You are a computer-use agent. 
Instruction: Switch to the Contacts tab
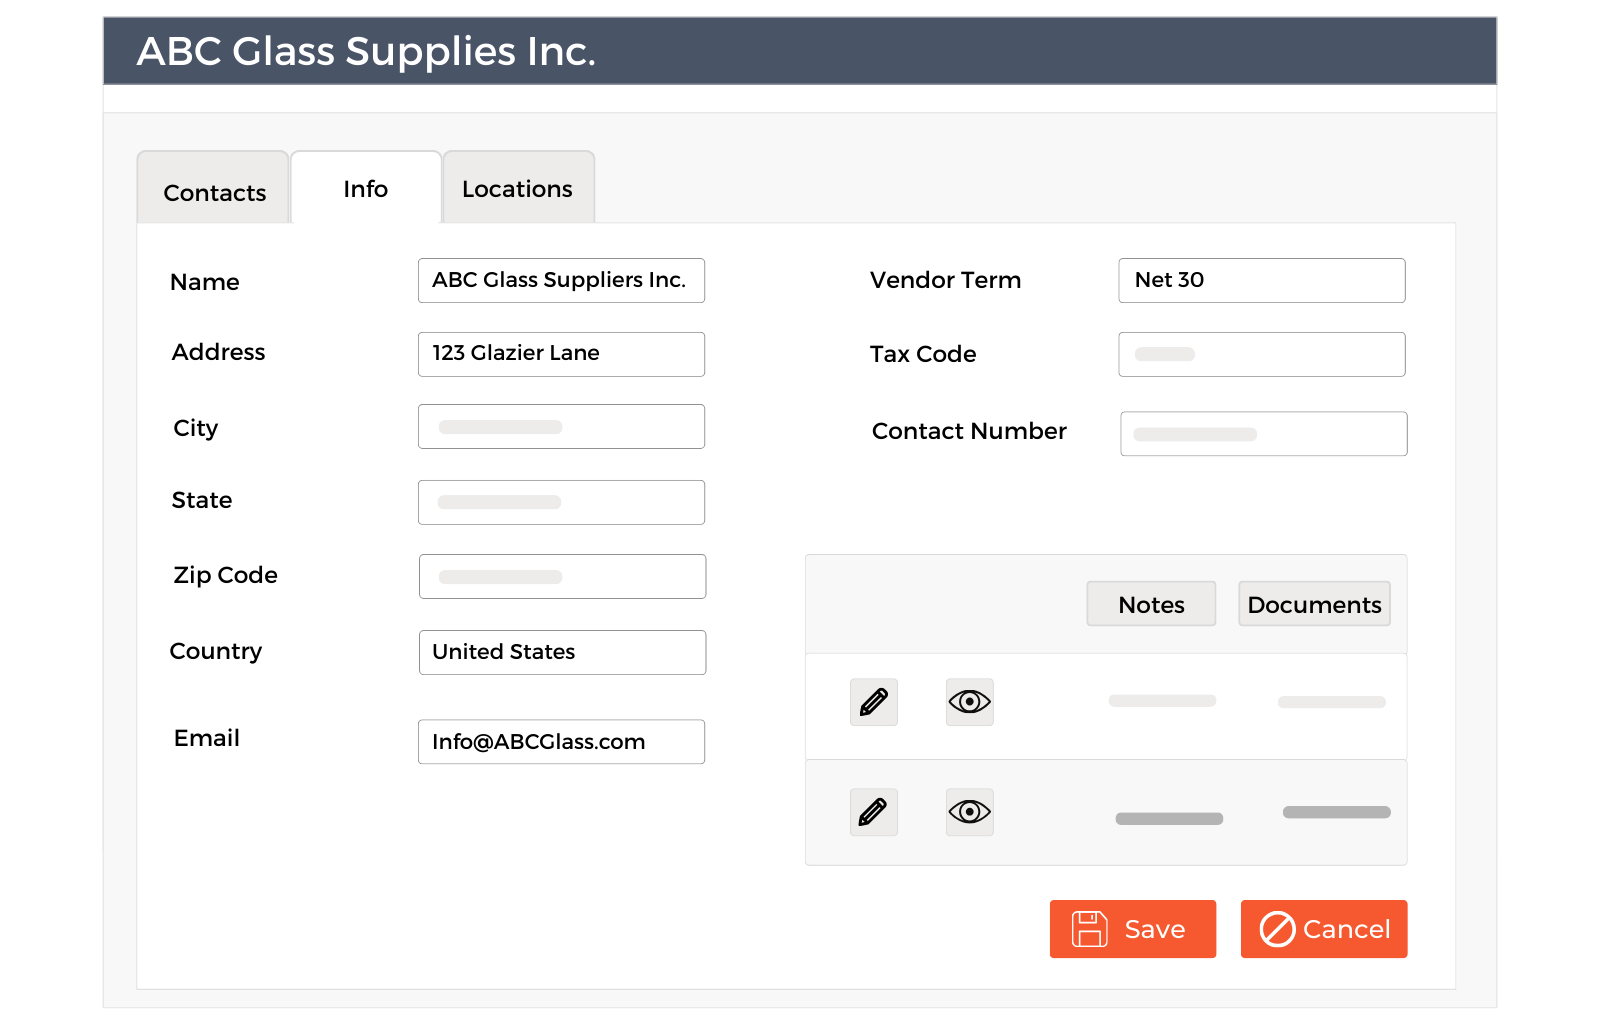point(213,187)
